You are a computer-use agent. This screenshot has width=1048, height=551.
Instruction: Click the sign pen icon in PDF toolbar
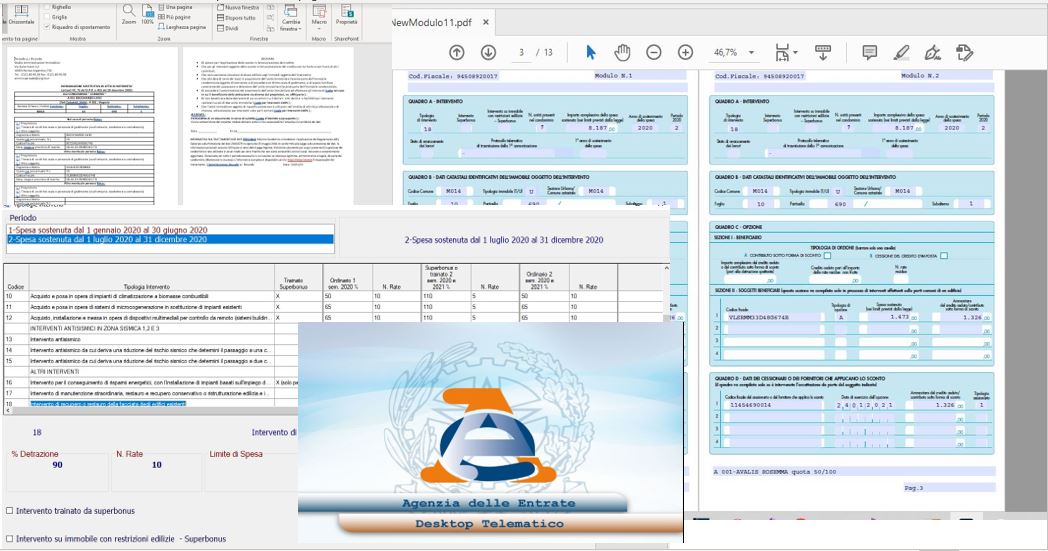[932, 52]
